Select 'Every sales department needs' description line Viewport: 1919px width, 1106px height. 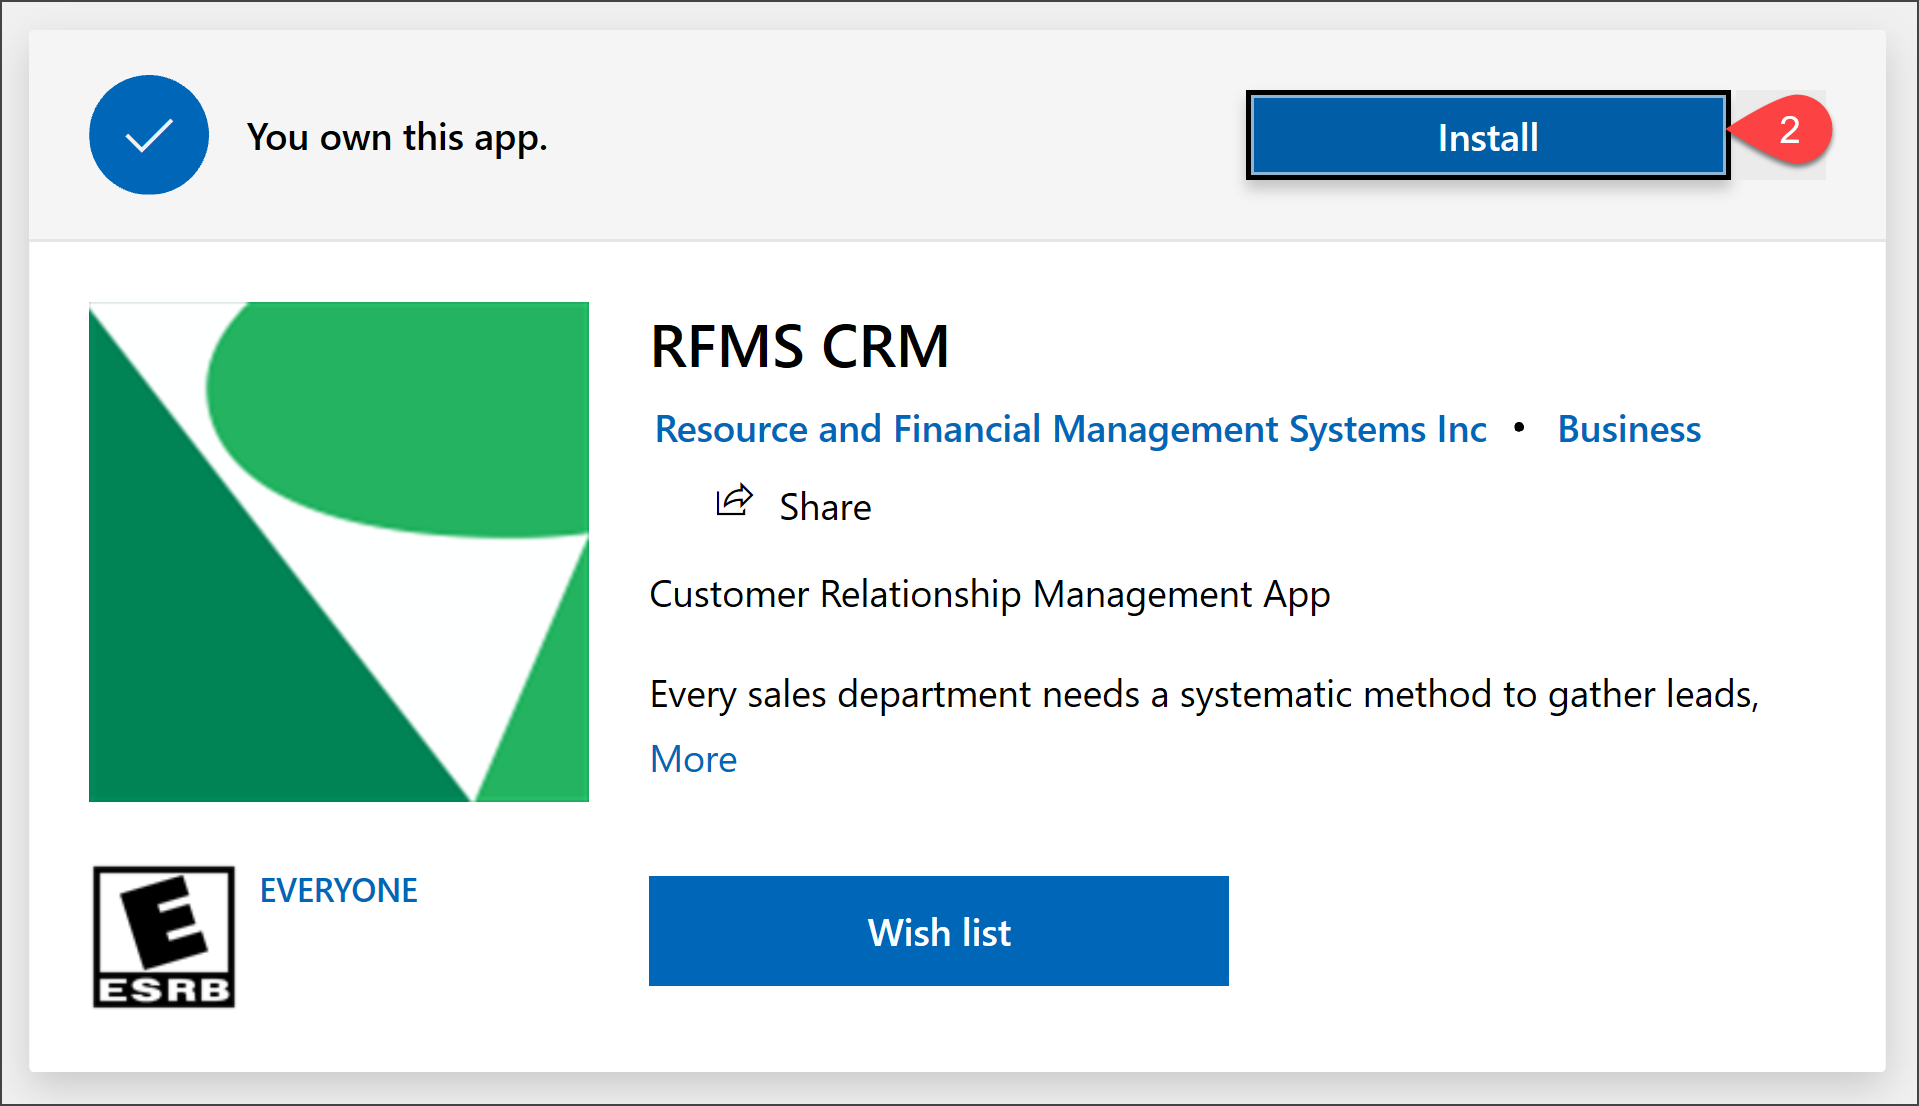(x=1204, y=694)
